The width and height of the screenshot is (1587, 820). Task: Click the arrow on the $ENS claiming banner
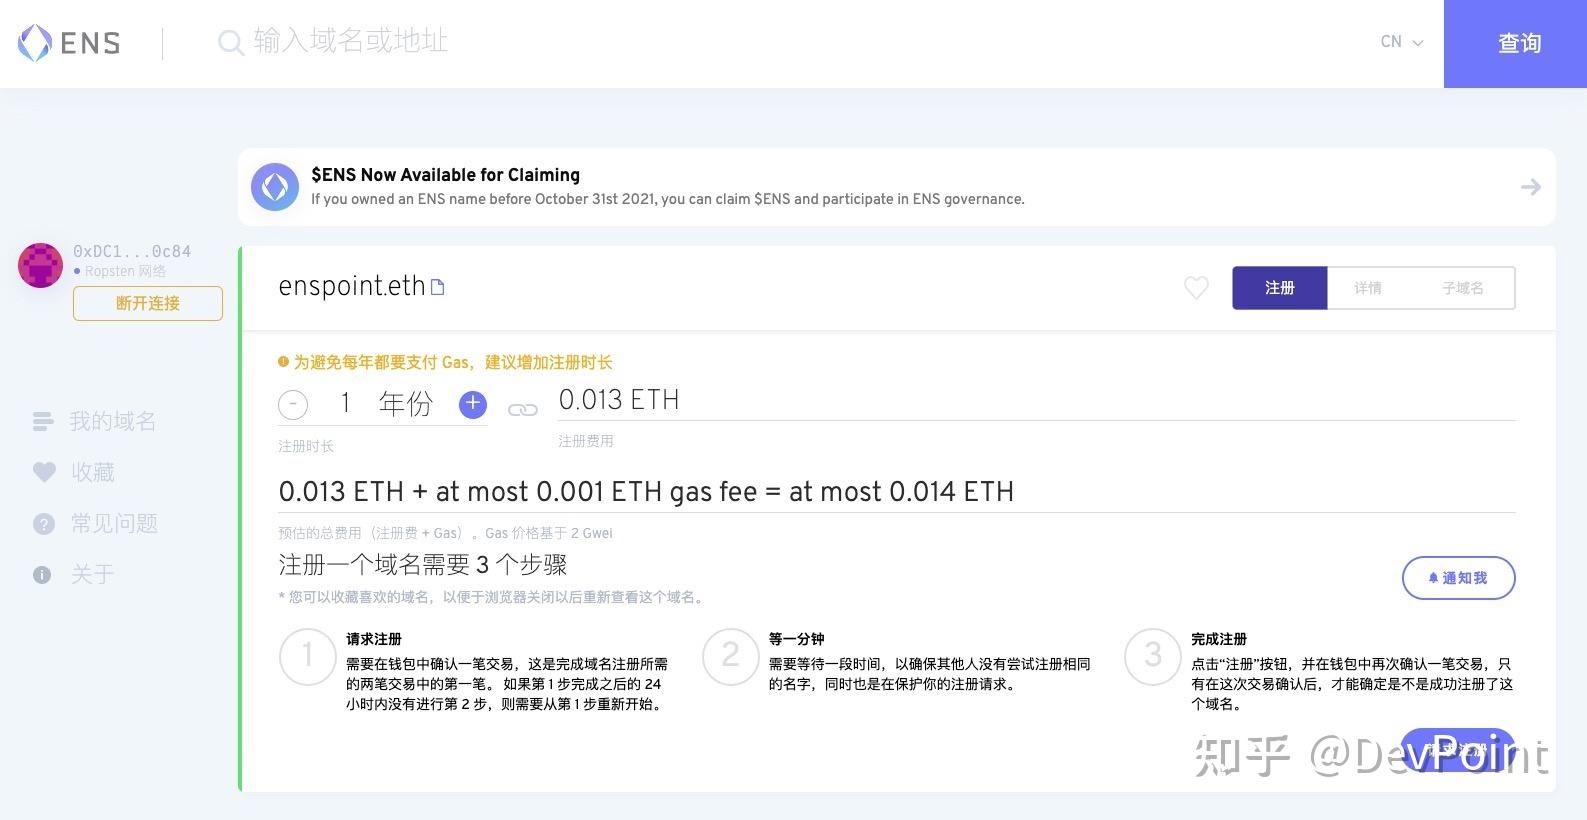pyautogui.click(x=1530, y=187)
